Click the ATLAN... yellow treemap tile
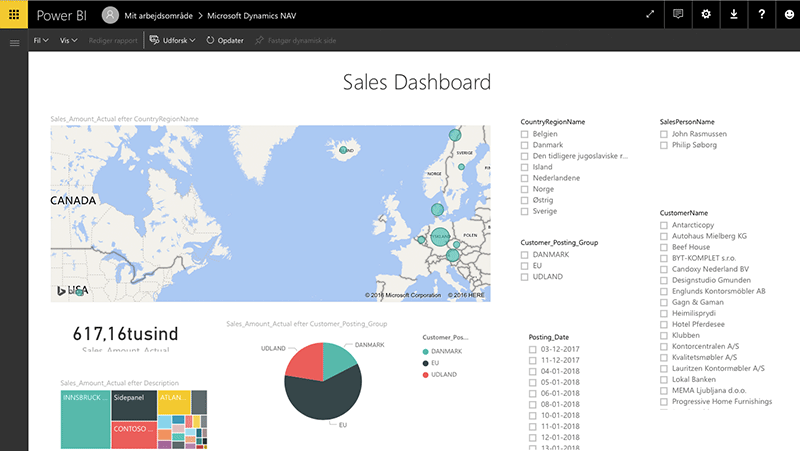 click(174, 402)
